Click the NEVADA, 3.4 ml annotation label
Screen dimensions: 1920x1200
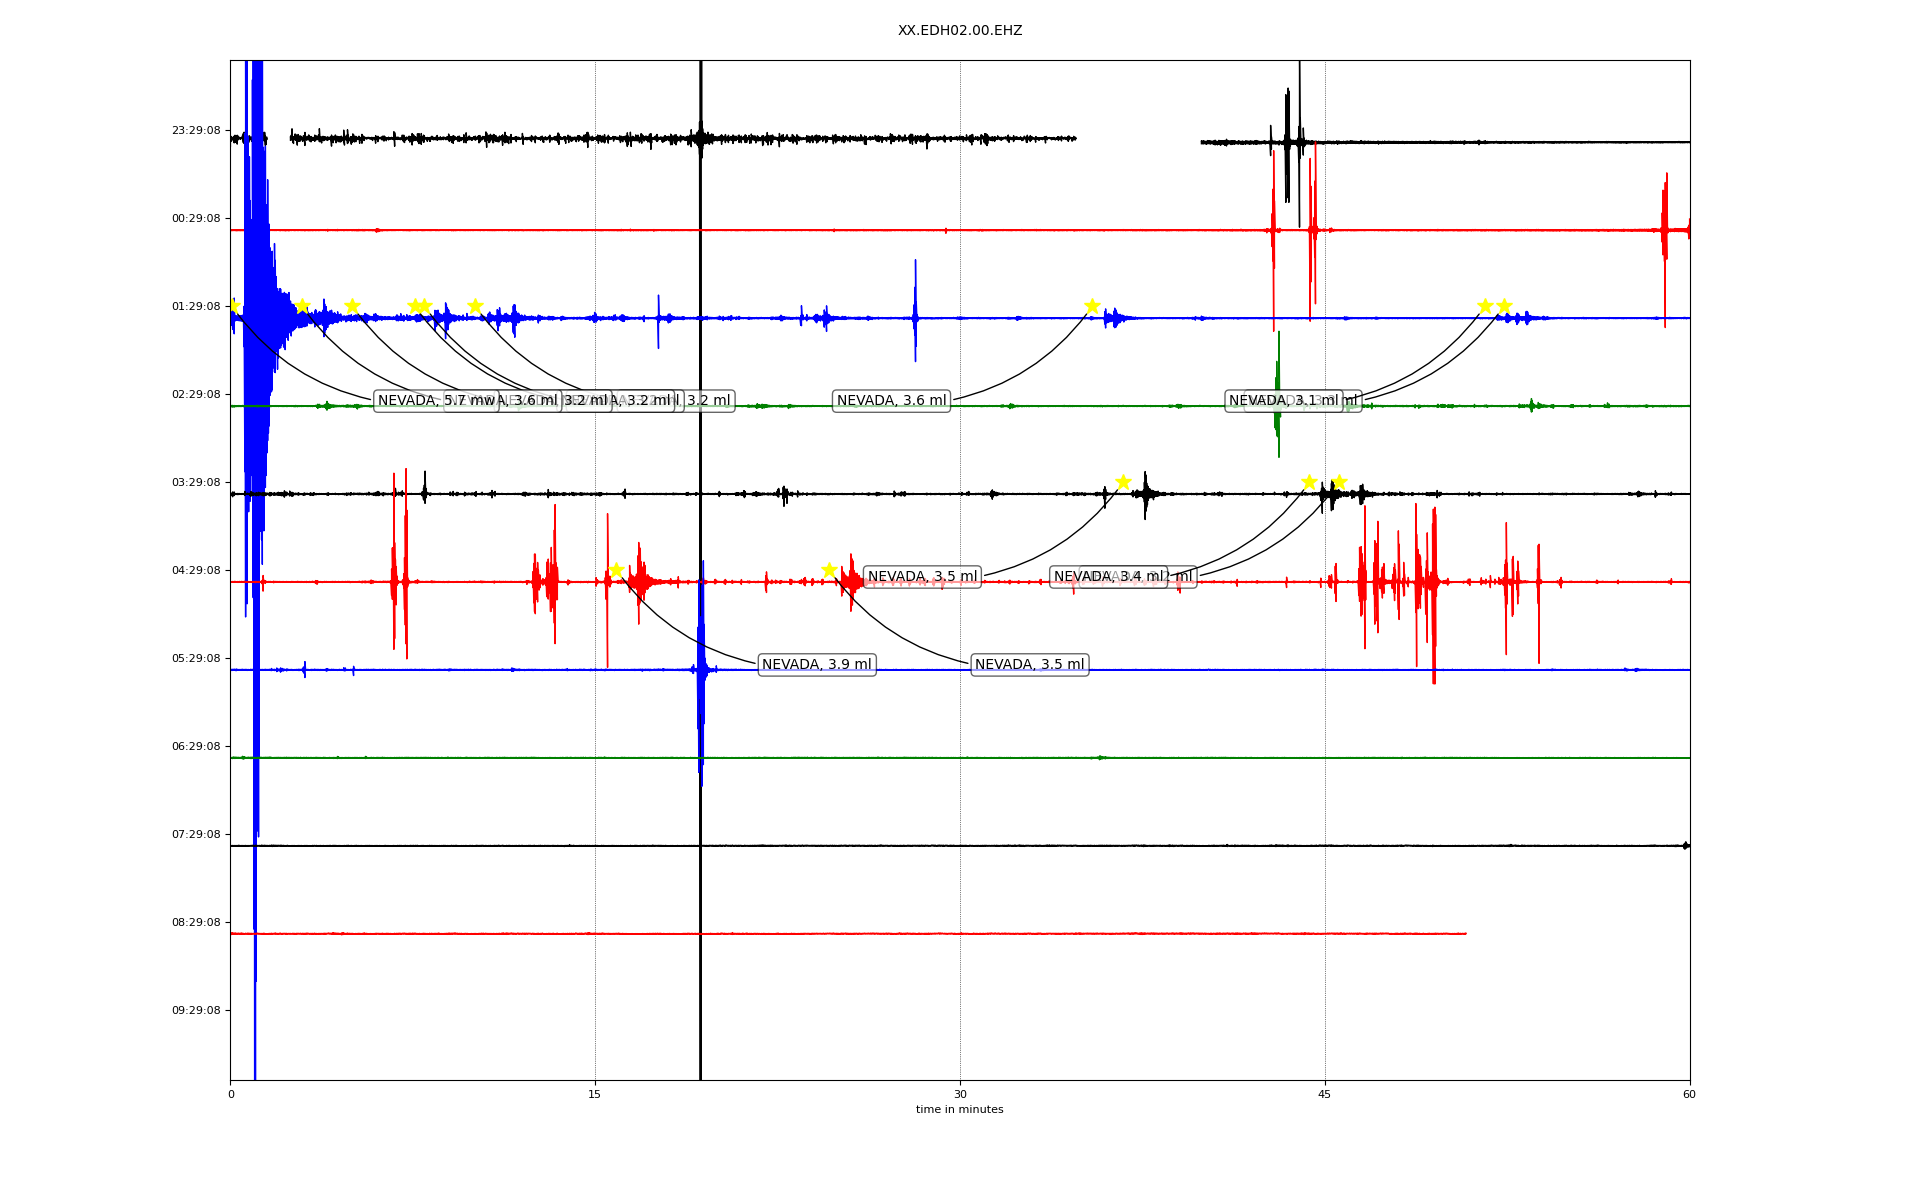click(x=1108, y=577)
